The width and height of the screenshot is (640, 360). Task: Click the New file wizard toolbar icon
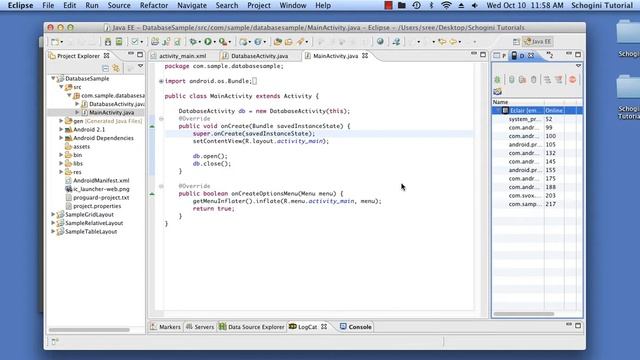click(x=54, y=42)
